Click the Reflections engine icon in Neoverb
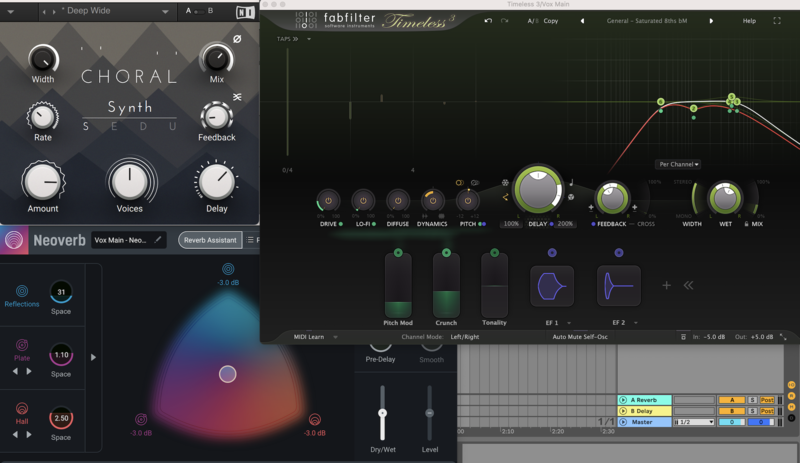 22,290
